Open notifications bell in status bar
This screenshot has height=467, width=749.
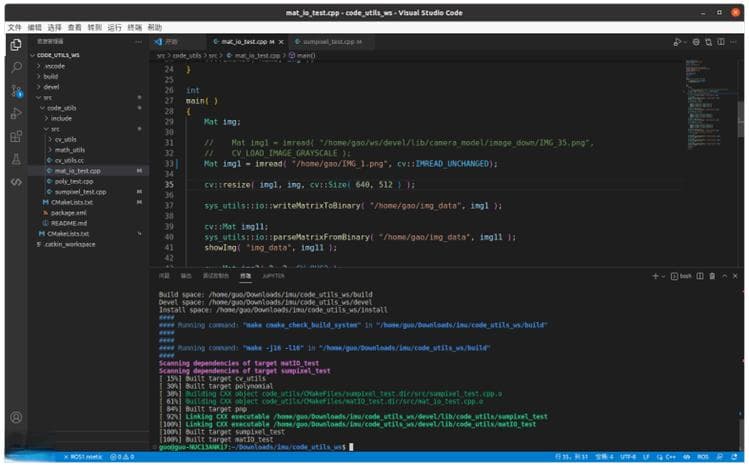(734, 457)
